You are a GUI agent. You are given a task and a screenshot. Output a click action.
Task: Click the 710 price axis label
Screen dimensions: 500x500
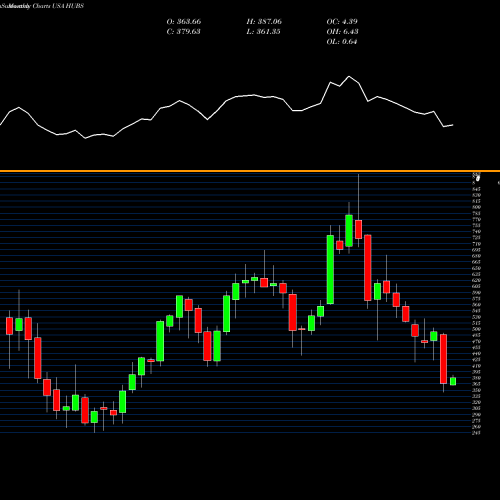tap(476, 244)
